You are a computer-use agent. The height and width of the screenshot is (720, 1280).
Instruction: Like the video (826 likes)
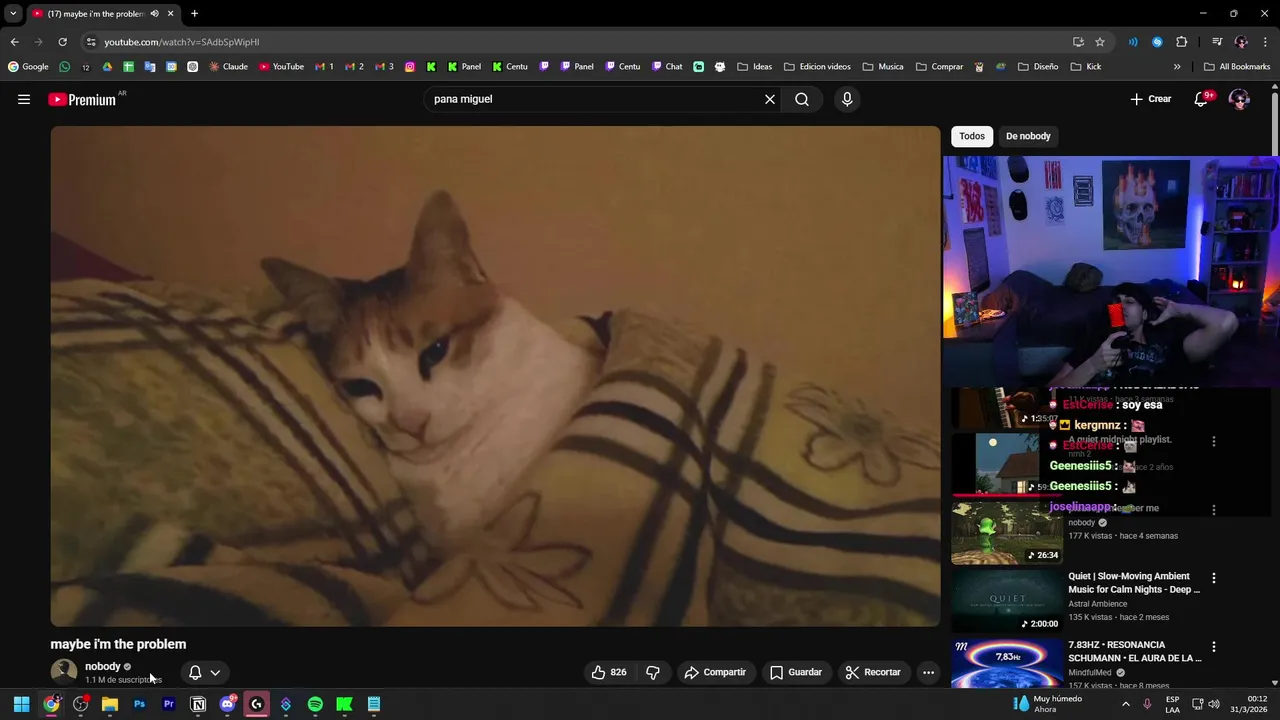click(609, 672)
